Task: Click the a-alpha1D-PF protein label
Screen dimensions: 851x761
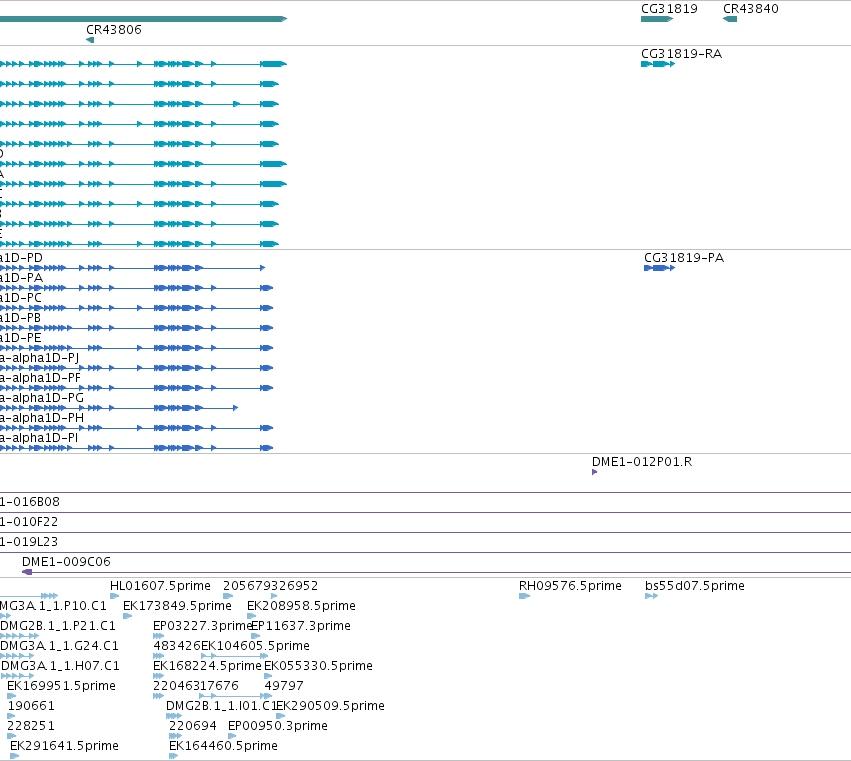Action: point(40,378)
